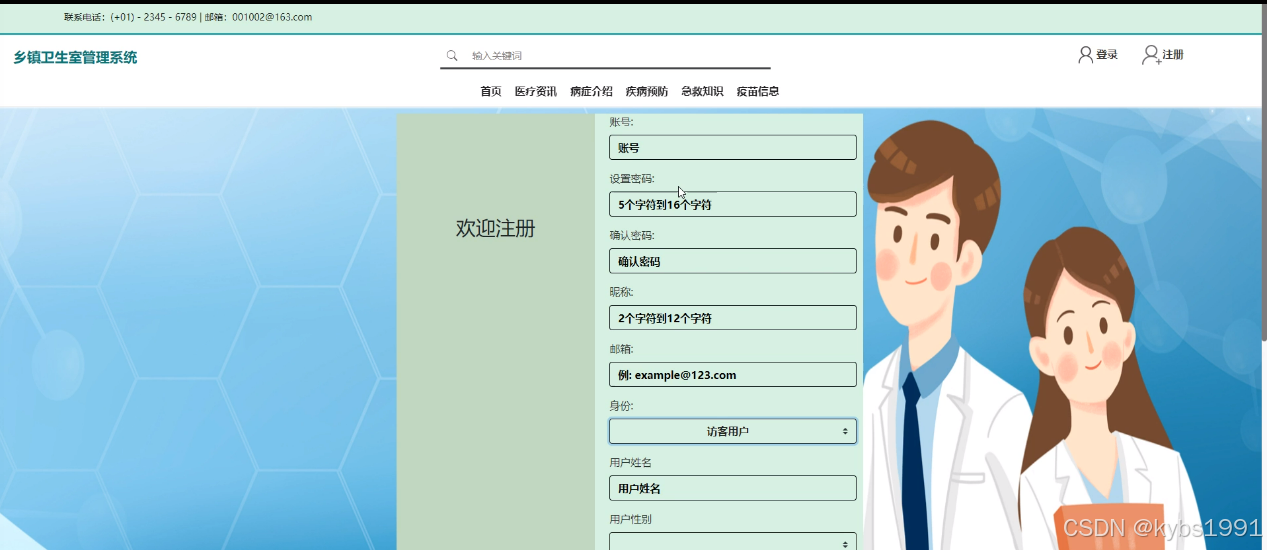The width and height of the screenshot is (1267, 550).
Task: Click the login user icon
Action: [1085, 55]
